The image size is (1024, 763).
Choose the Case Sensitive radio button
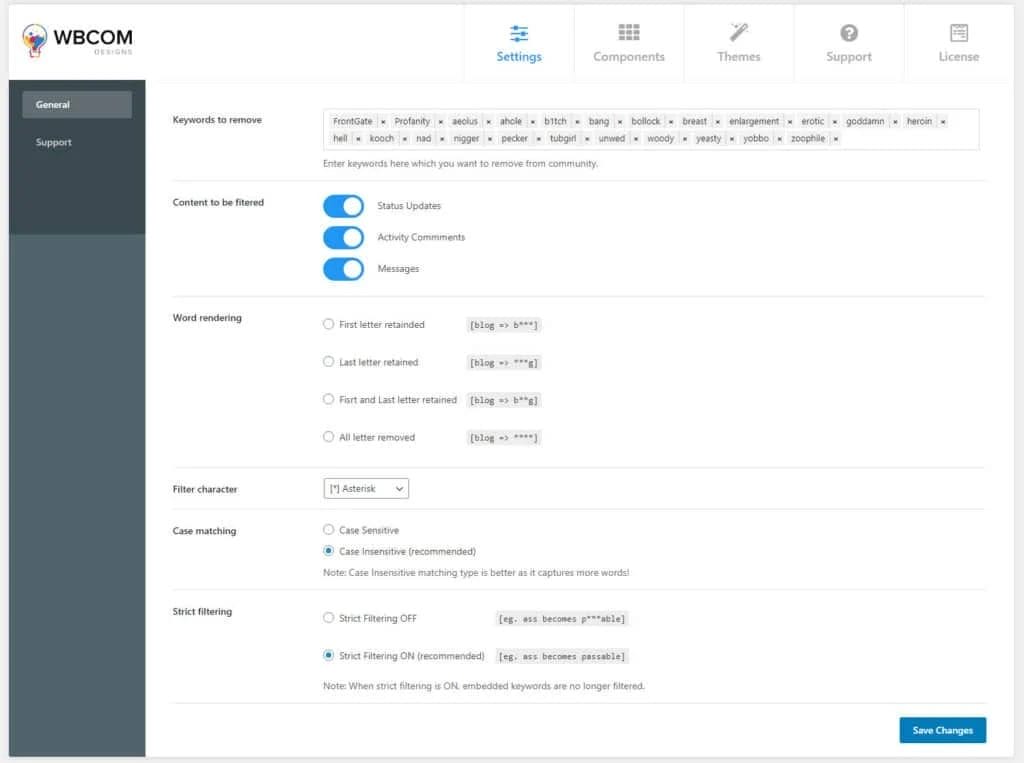tap(329, 530)
